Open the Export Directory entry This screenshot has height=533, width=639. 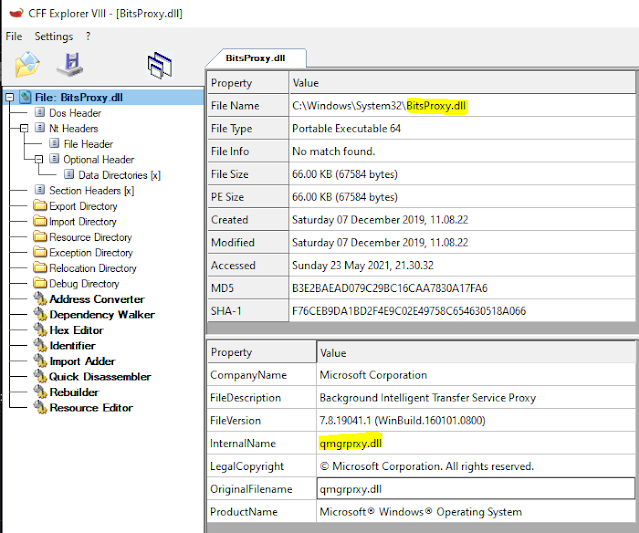83,206
